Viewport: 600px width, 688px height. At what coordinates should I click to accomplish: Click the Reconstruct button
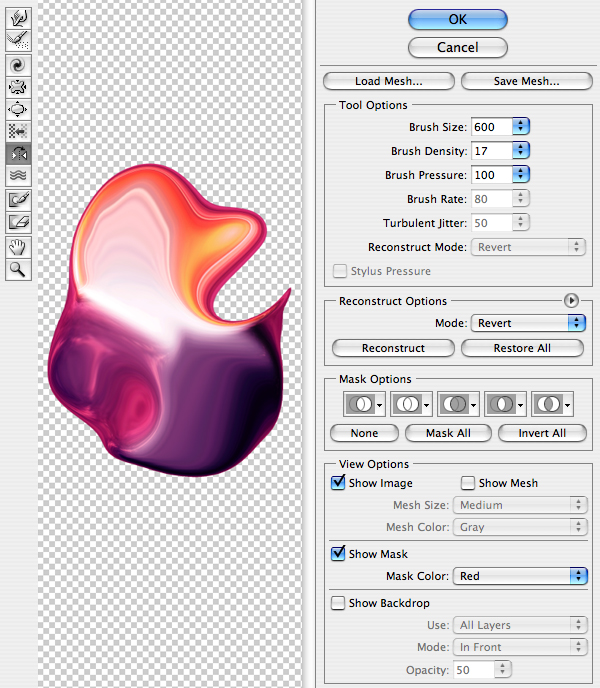(x=393, y=348)
